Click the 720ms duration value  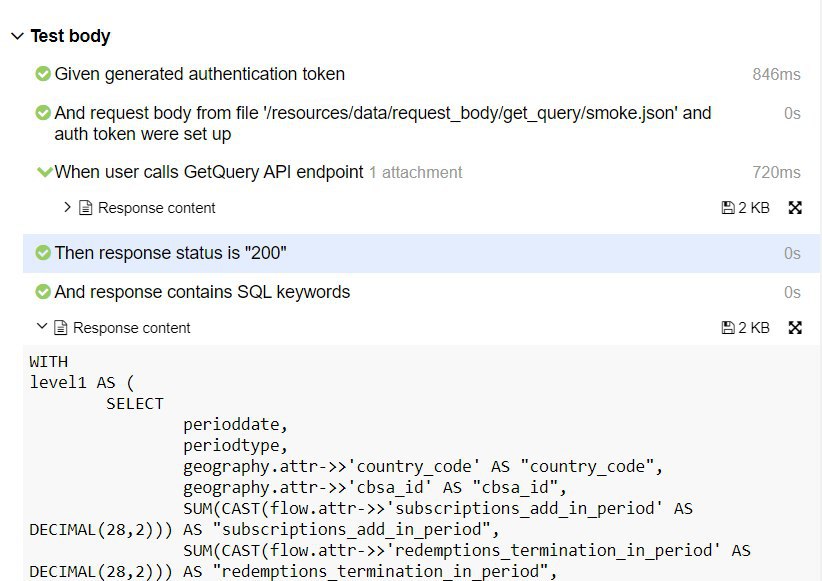[x=776, y=173]
